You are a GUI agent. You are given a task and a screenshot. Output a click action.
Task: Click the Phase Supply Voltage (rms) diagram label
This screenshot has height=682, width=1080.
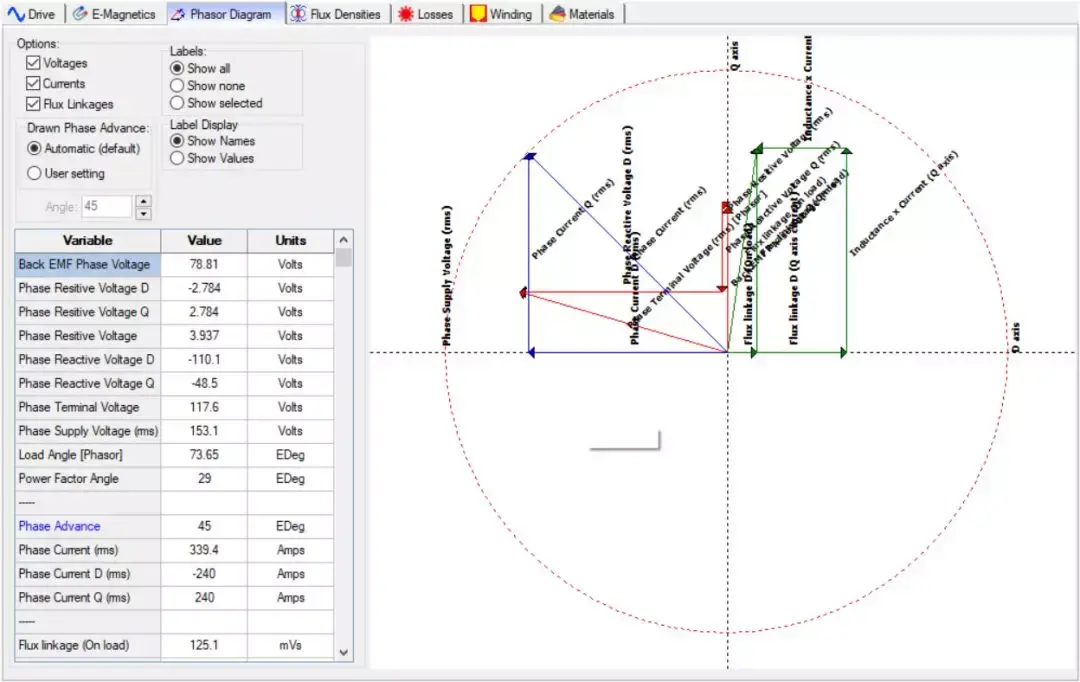point(447,276)
